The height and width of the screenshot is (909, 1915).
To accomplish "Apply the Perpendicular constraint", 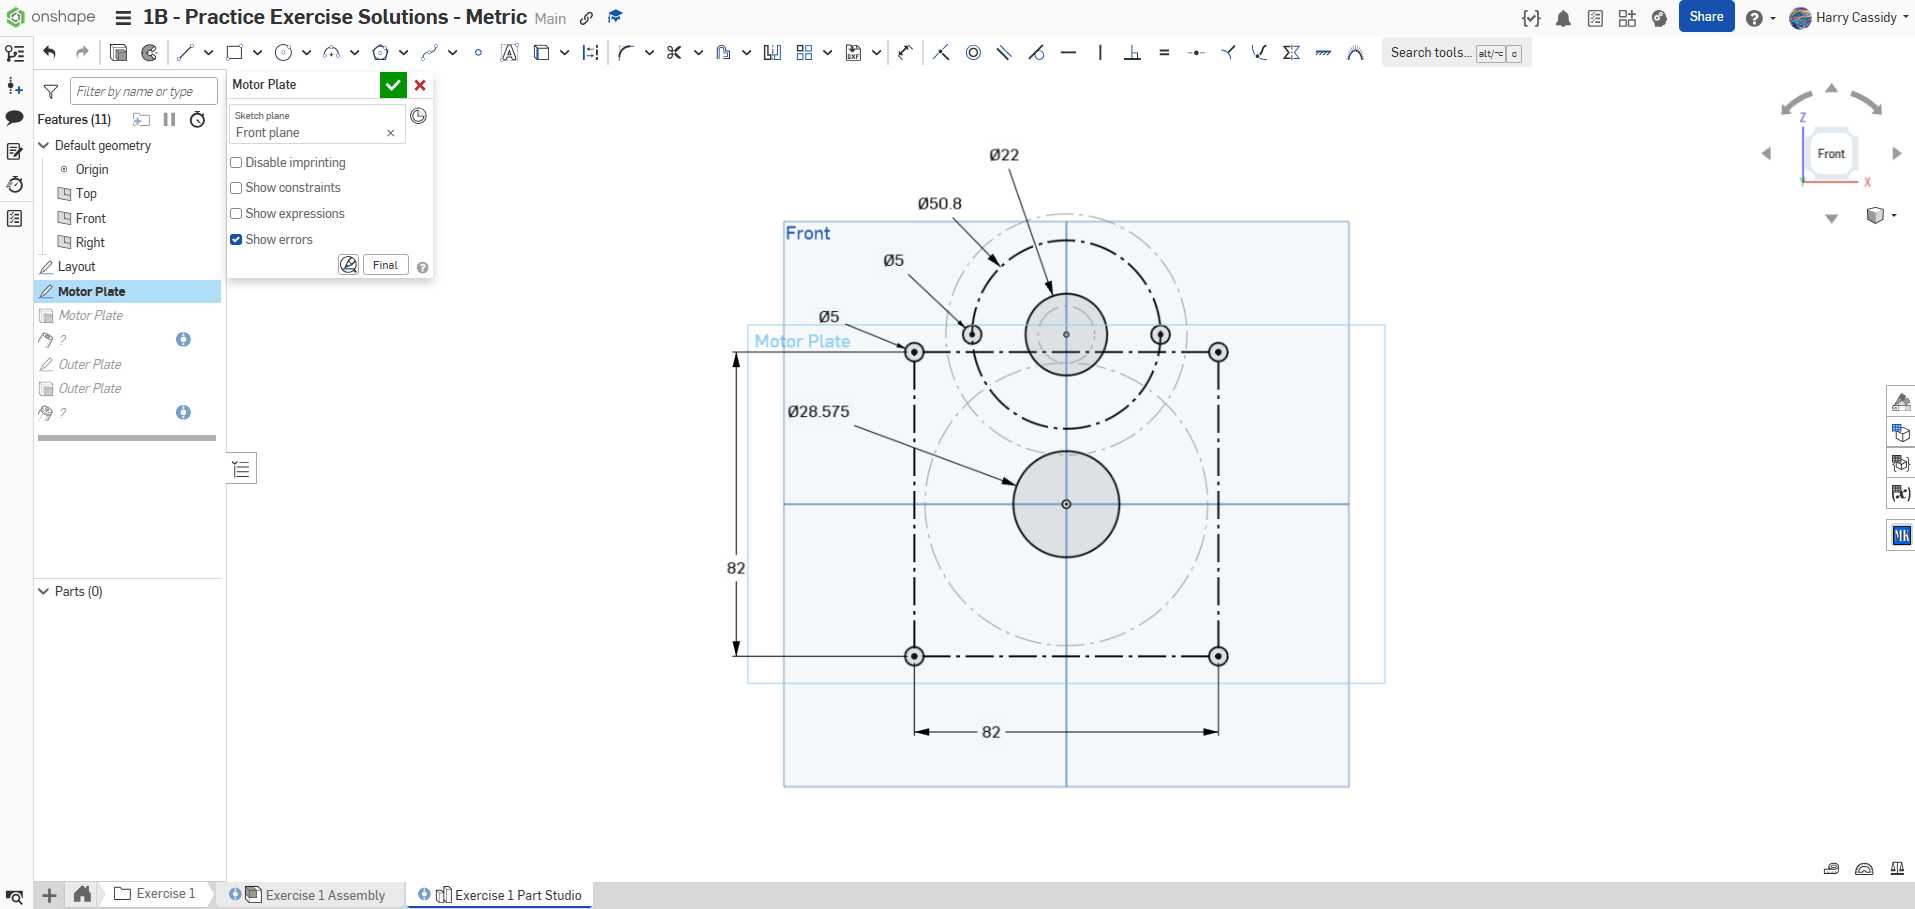I will point(1132,53).
